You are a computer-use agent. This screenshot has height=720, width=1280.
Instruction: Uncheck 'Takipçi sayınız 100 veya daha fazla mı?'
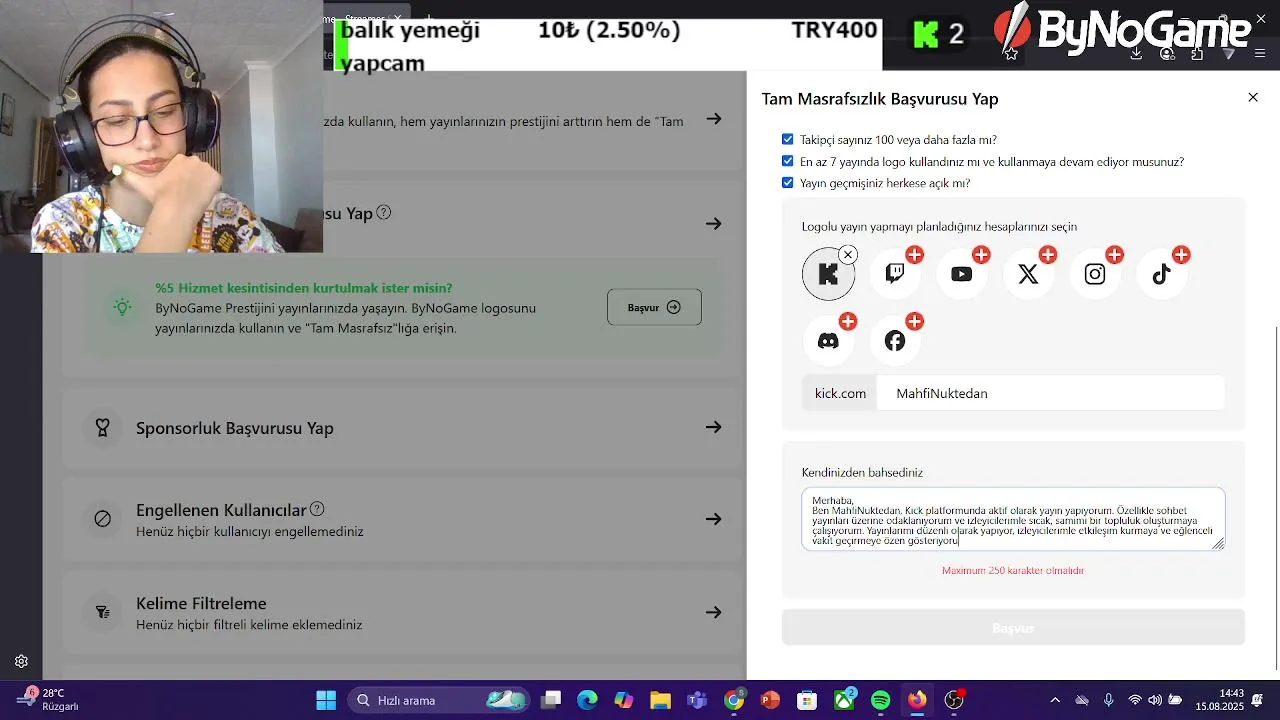788,139
